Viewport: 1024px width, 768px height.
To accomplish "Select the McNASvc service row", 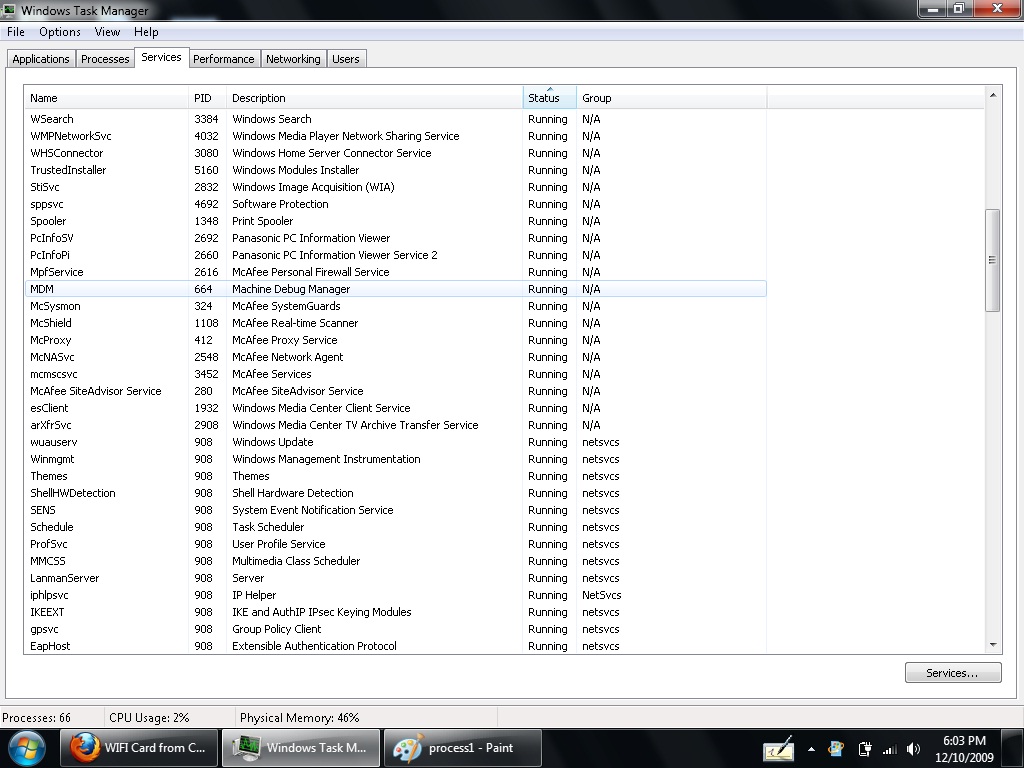I will pos(395,357).
